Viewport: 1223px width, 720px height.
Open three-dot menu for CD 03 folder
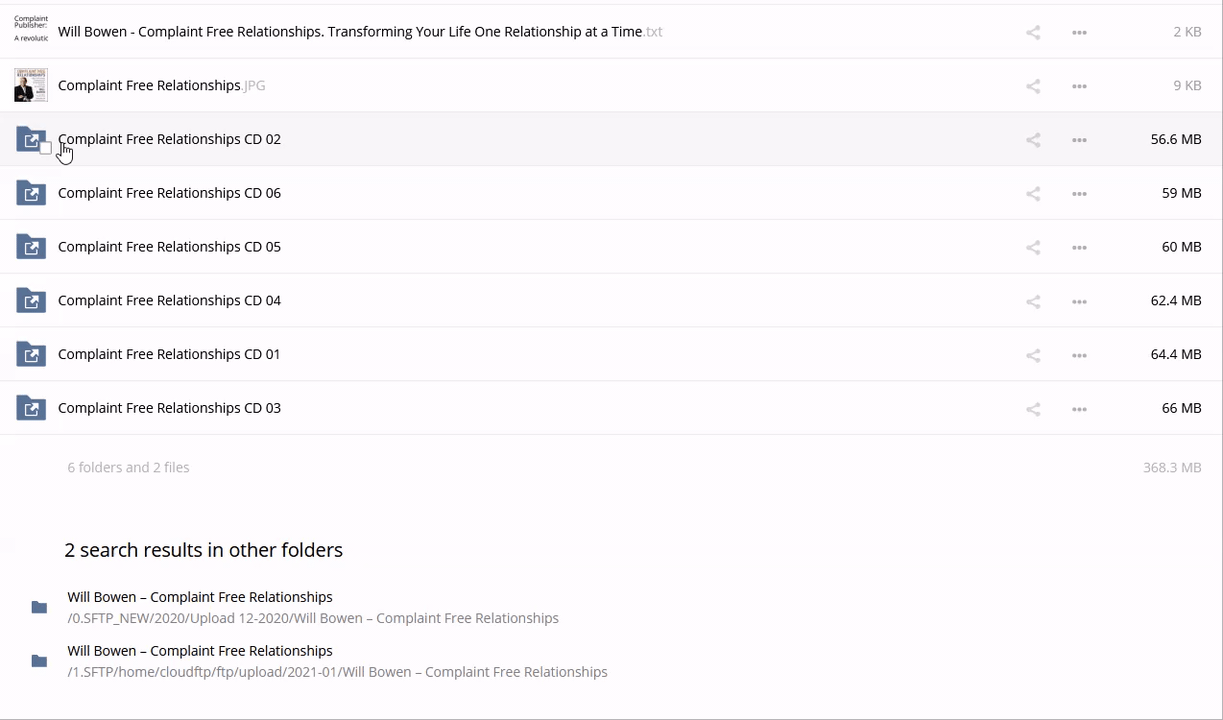(x=1079, y=409)
